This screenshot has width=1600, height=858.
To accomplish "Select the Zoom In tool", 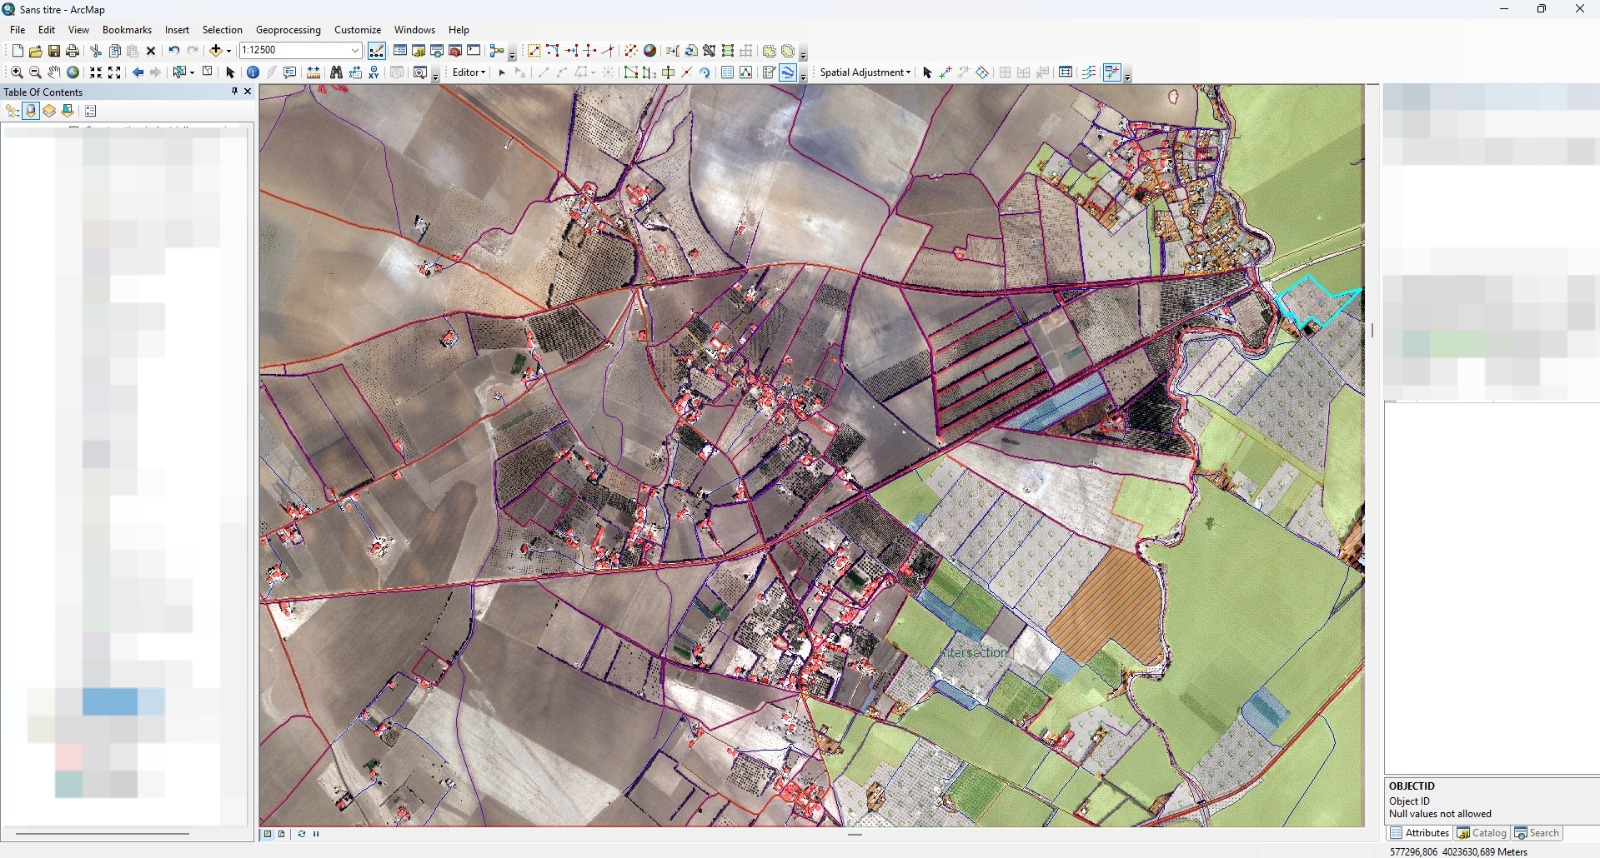I will pyautogui.click(x=17, y=72).
